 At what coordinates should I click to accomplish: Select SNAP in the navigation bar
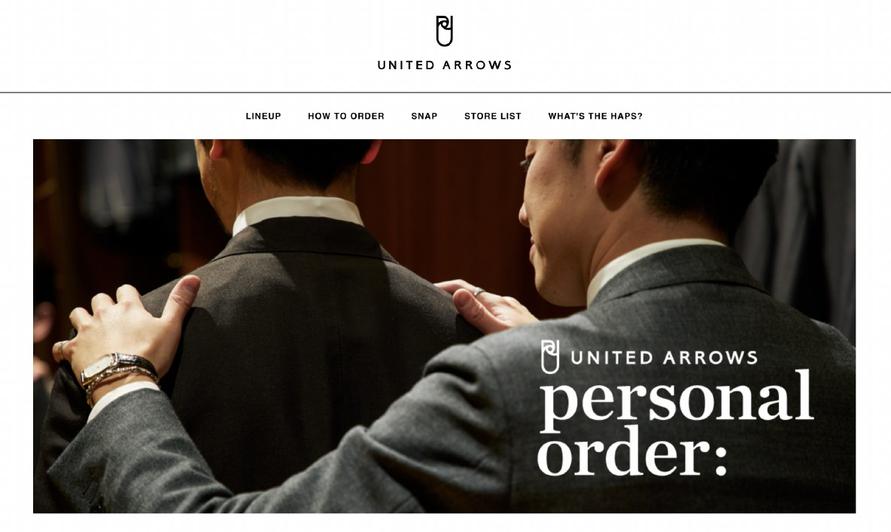point(424,116)
